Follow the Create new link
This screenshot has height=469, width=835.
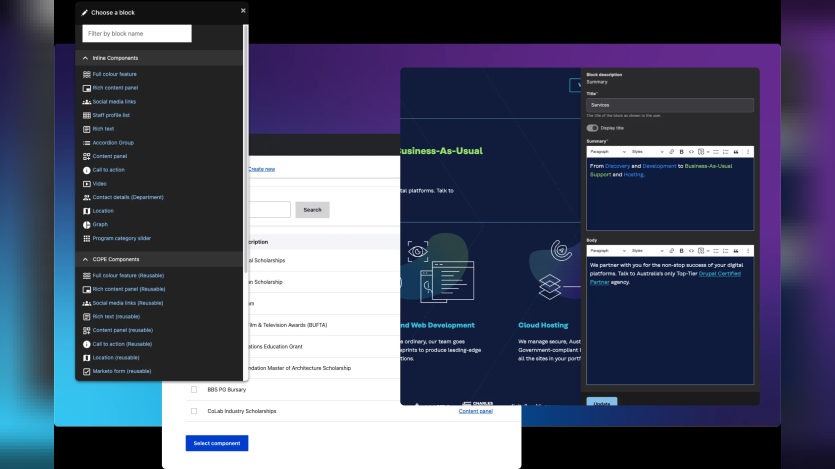click(x=261, y=169)
